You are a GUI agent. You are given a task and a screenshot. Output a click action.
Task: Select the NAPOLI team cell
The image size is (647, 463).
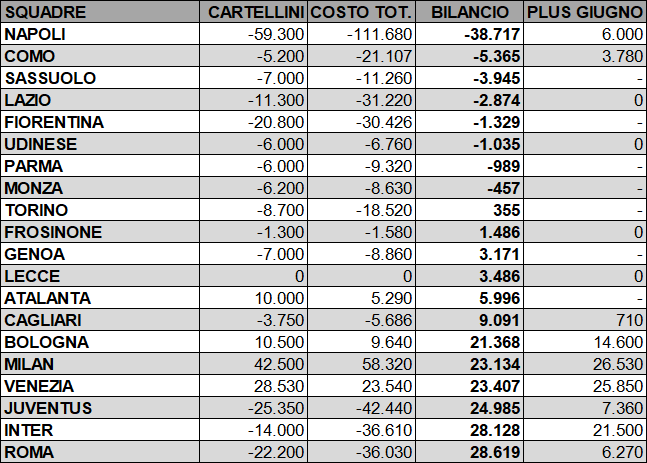(100, 34)
